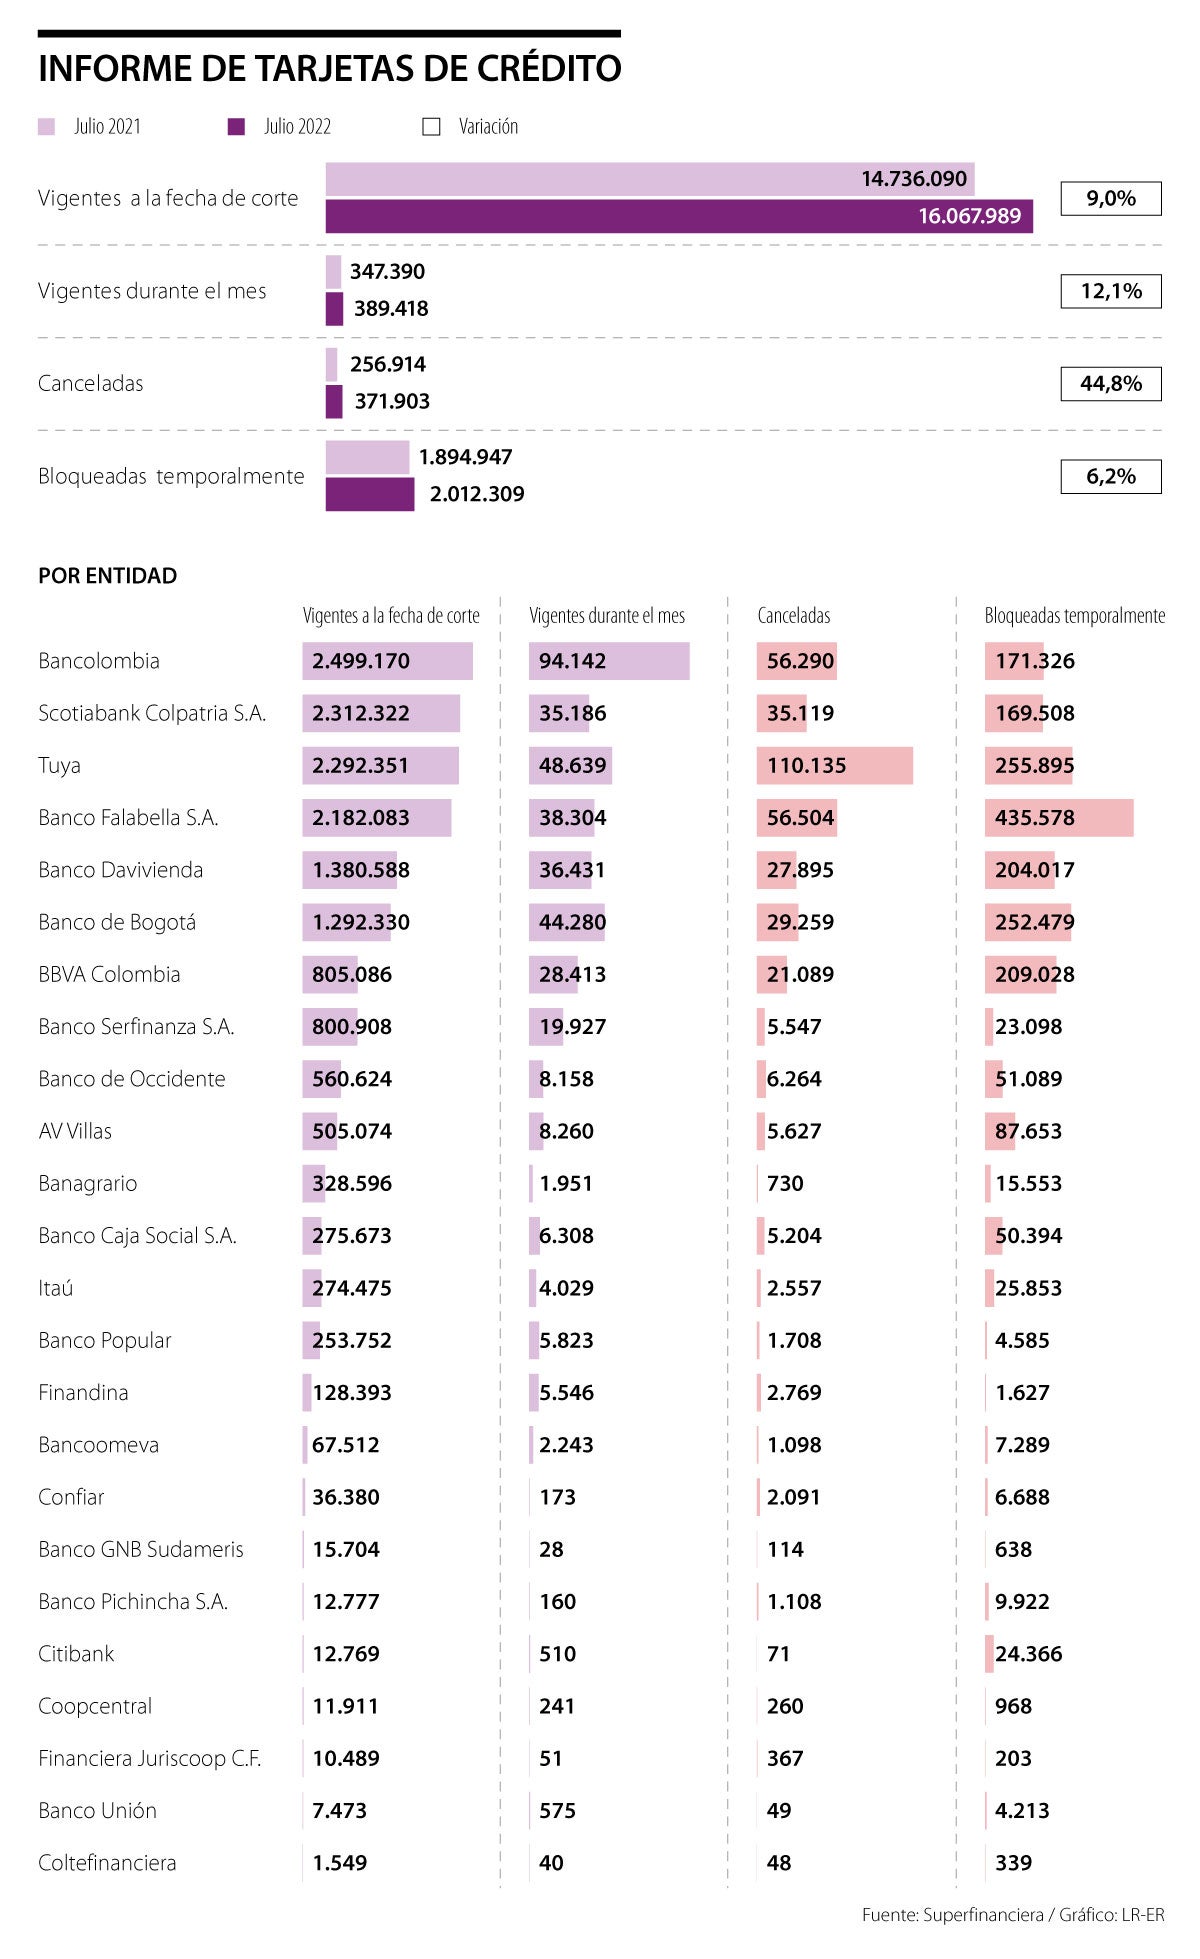Select the 14.736.090 light purple bar
This screenshot has width=1200, height=1959.
pyautogui.click(x=649, y=179)
